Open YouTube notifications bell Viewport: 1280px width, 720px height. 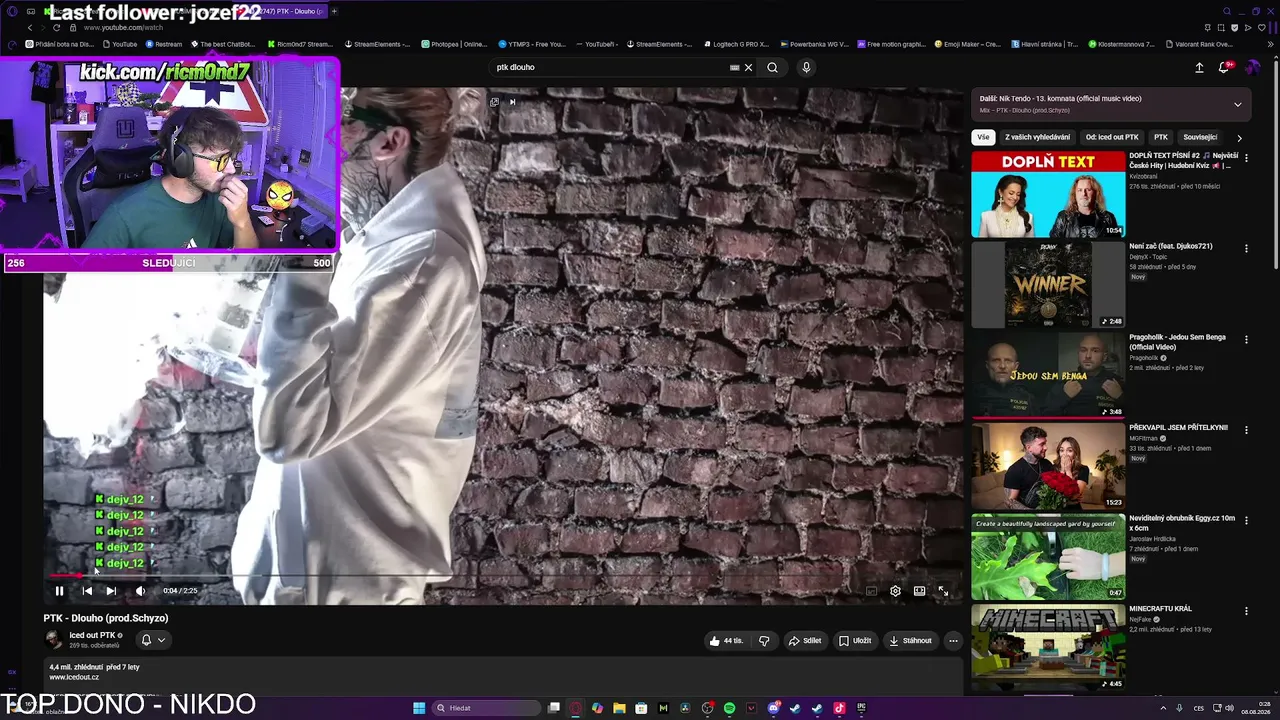[x=1224, y=68]
